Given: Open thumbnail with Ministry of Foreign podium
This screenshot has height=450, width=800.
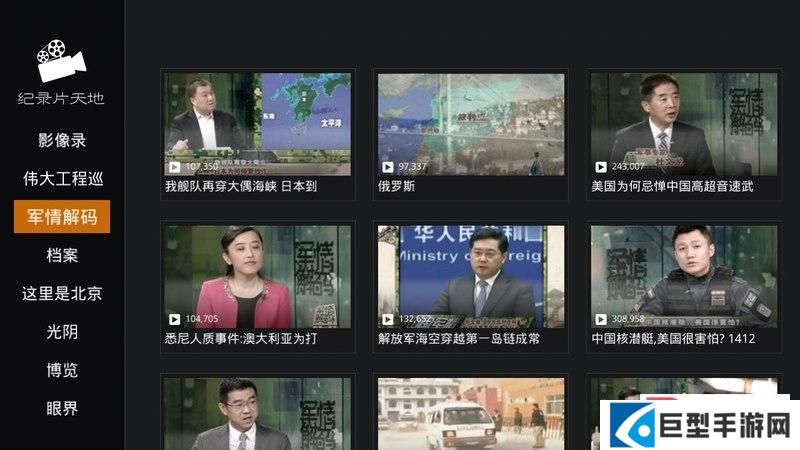Looking at the screenshot, I should point(471,277).
